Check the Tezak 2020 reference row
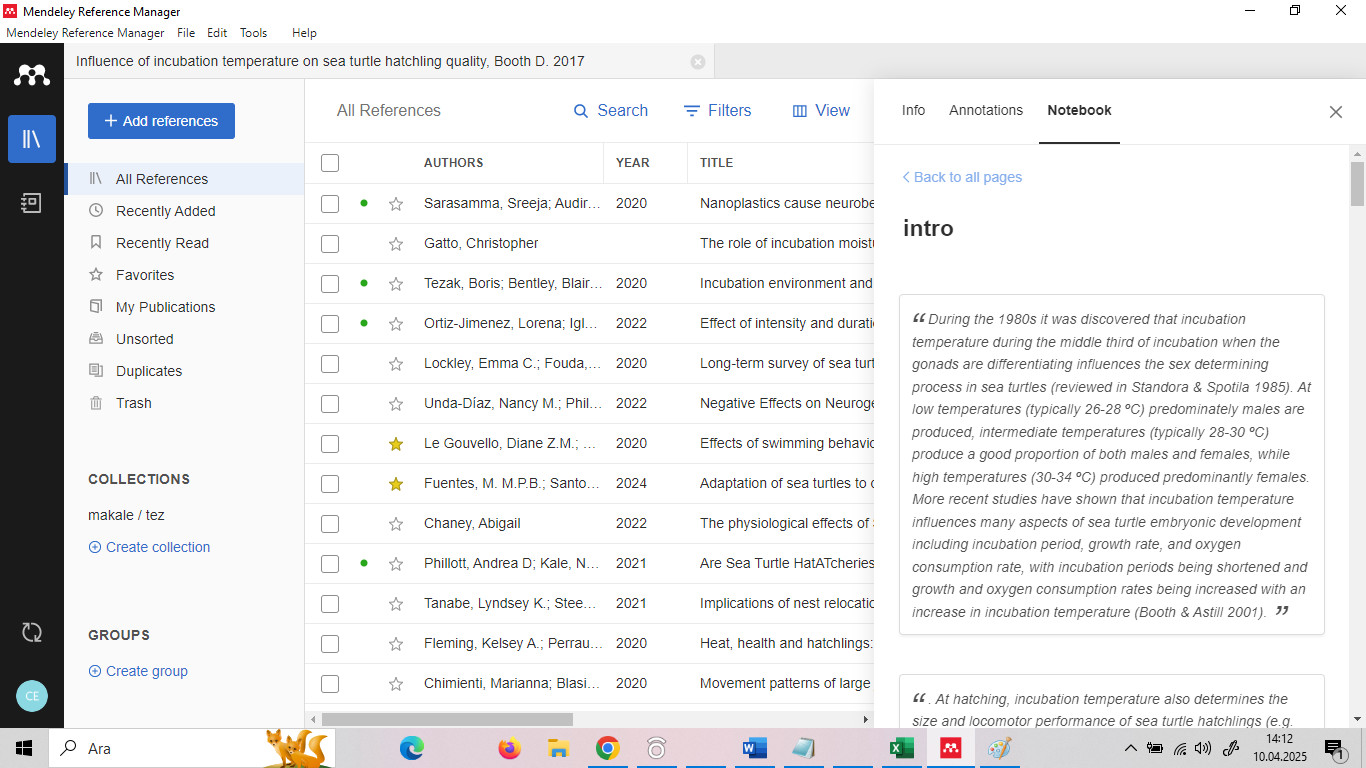 pyautogui.click(x=330, y=284)
